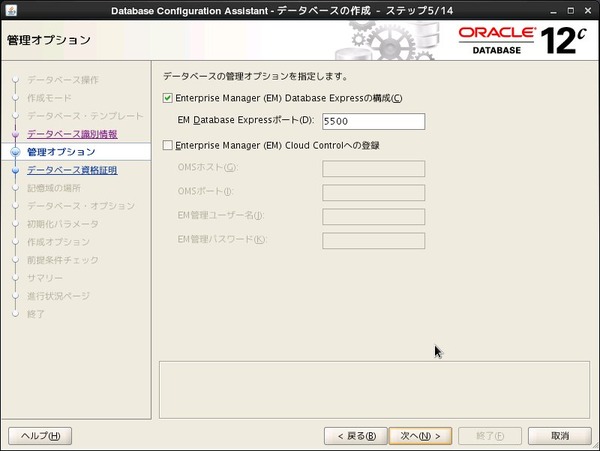Click the 初期化パラメータ step label
This screenshot has height=451, width=600.
63,224
